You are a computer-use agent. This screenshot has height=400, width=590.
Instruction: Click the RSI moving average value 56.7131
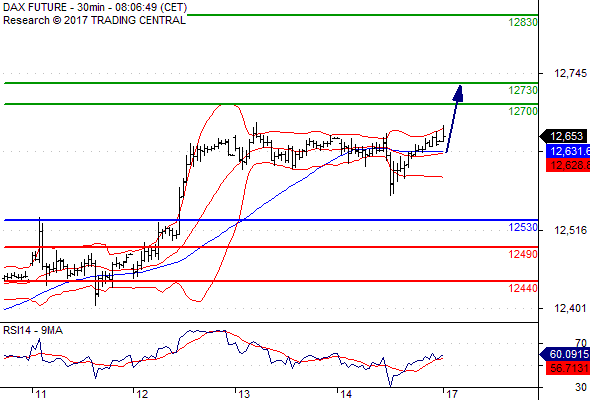tap(568, 368)
